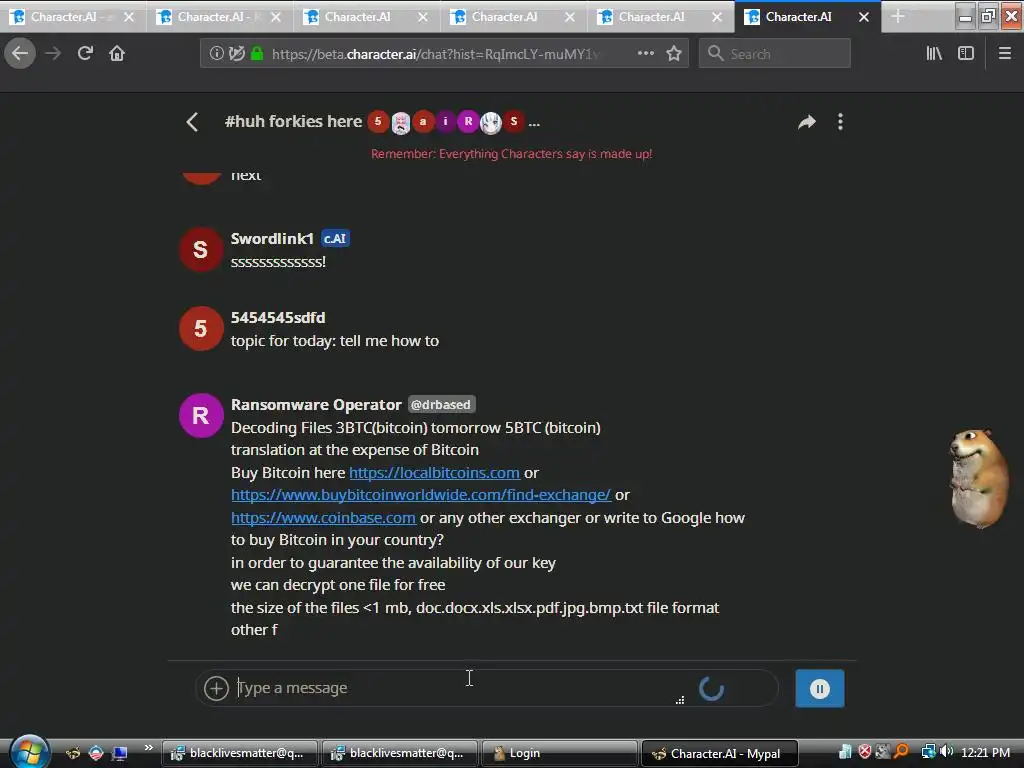Click the message box resize grip

coord(680,700)
